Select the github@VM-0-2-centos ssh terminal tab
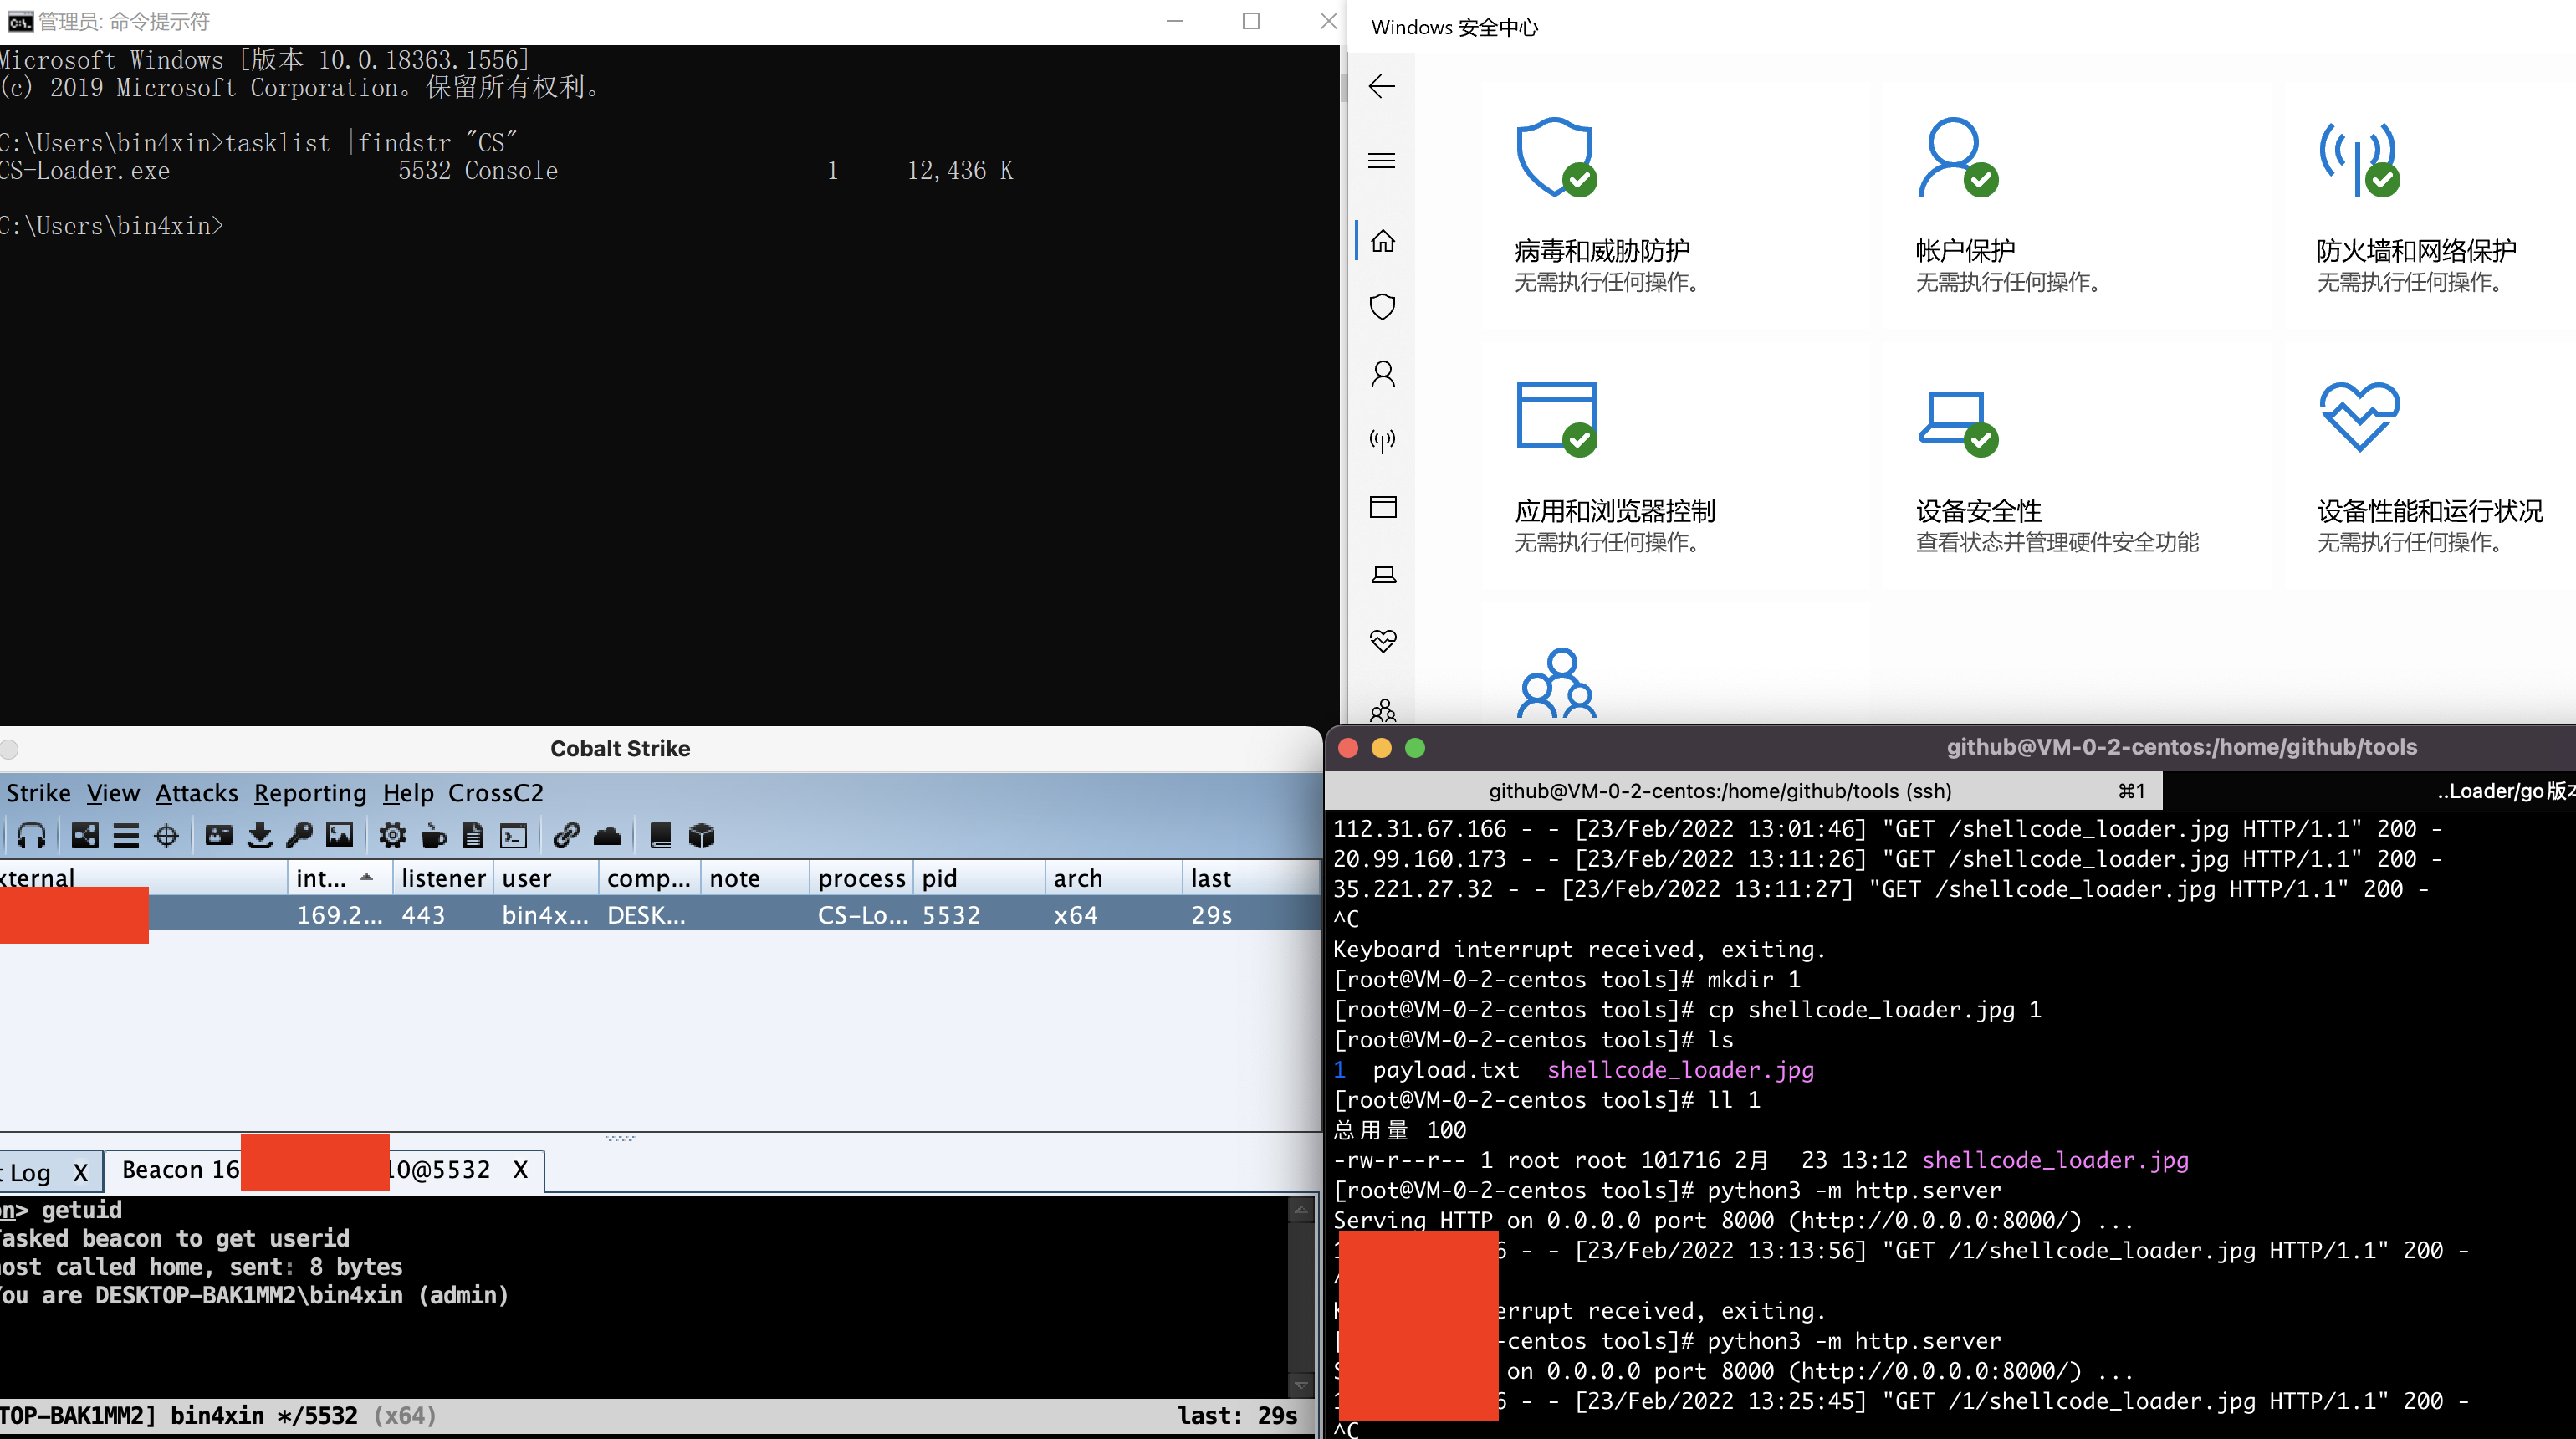This screenshot has width=2576, height=1439. (1743, 791)
